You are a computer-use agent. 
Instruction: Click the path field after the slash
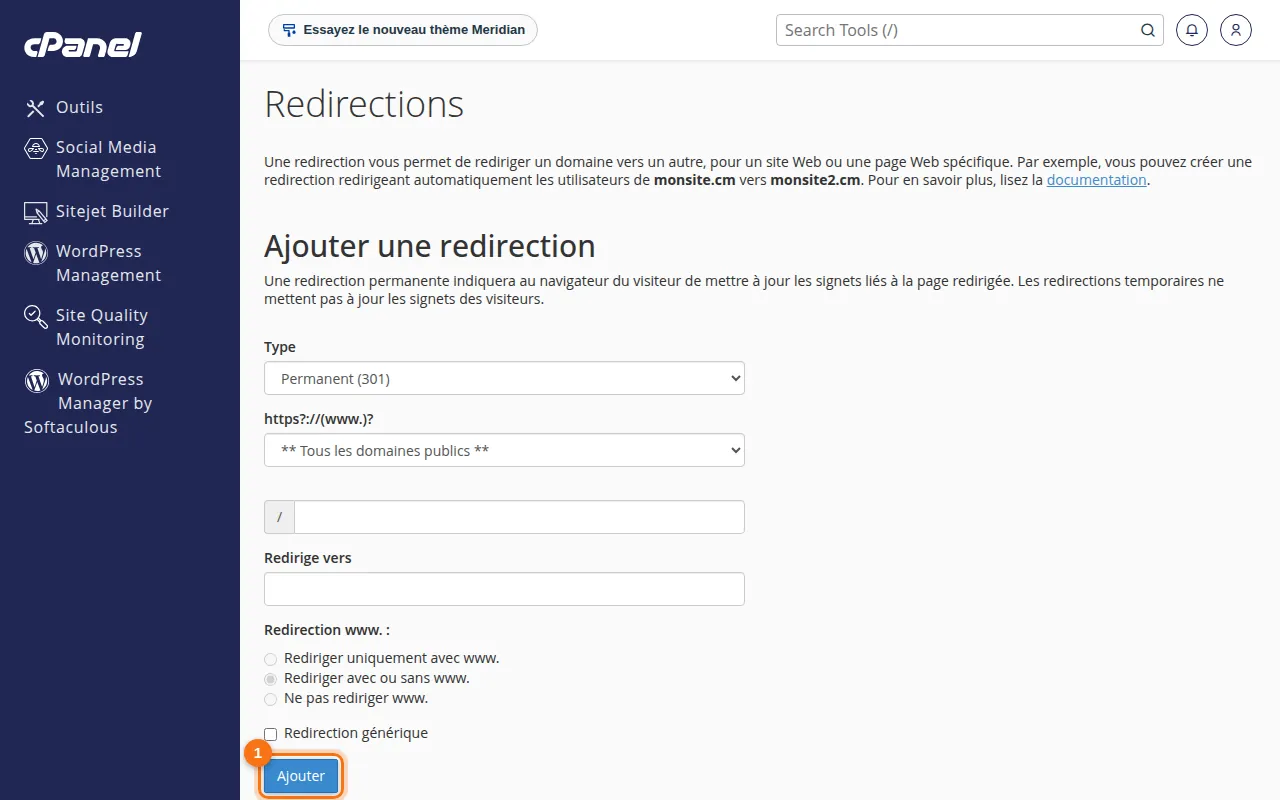[519, 517]
